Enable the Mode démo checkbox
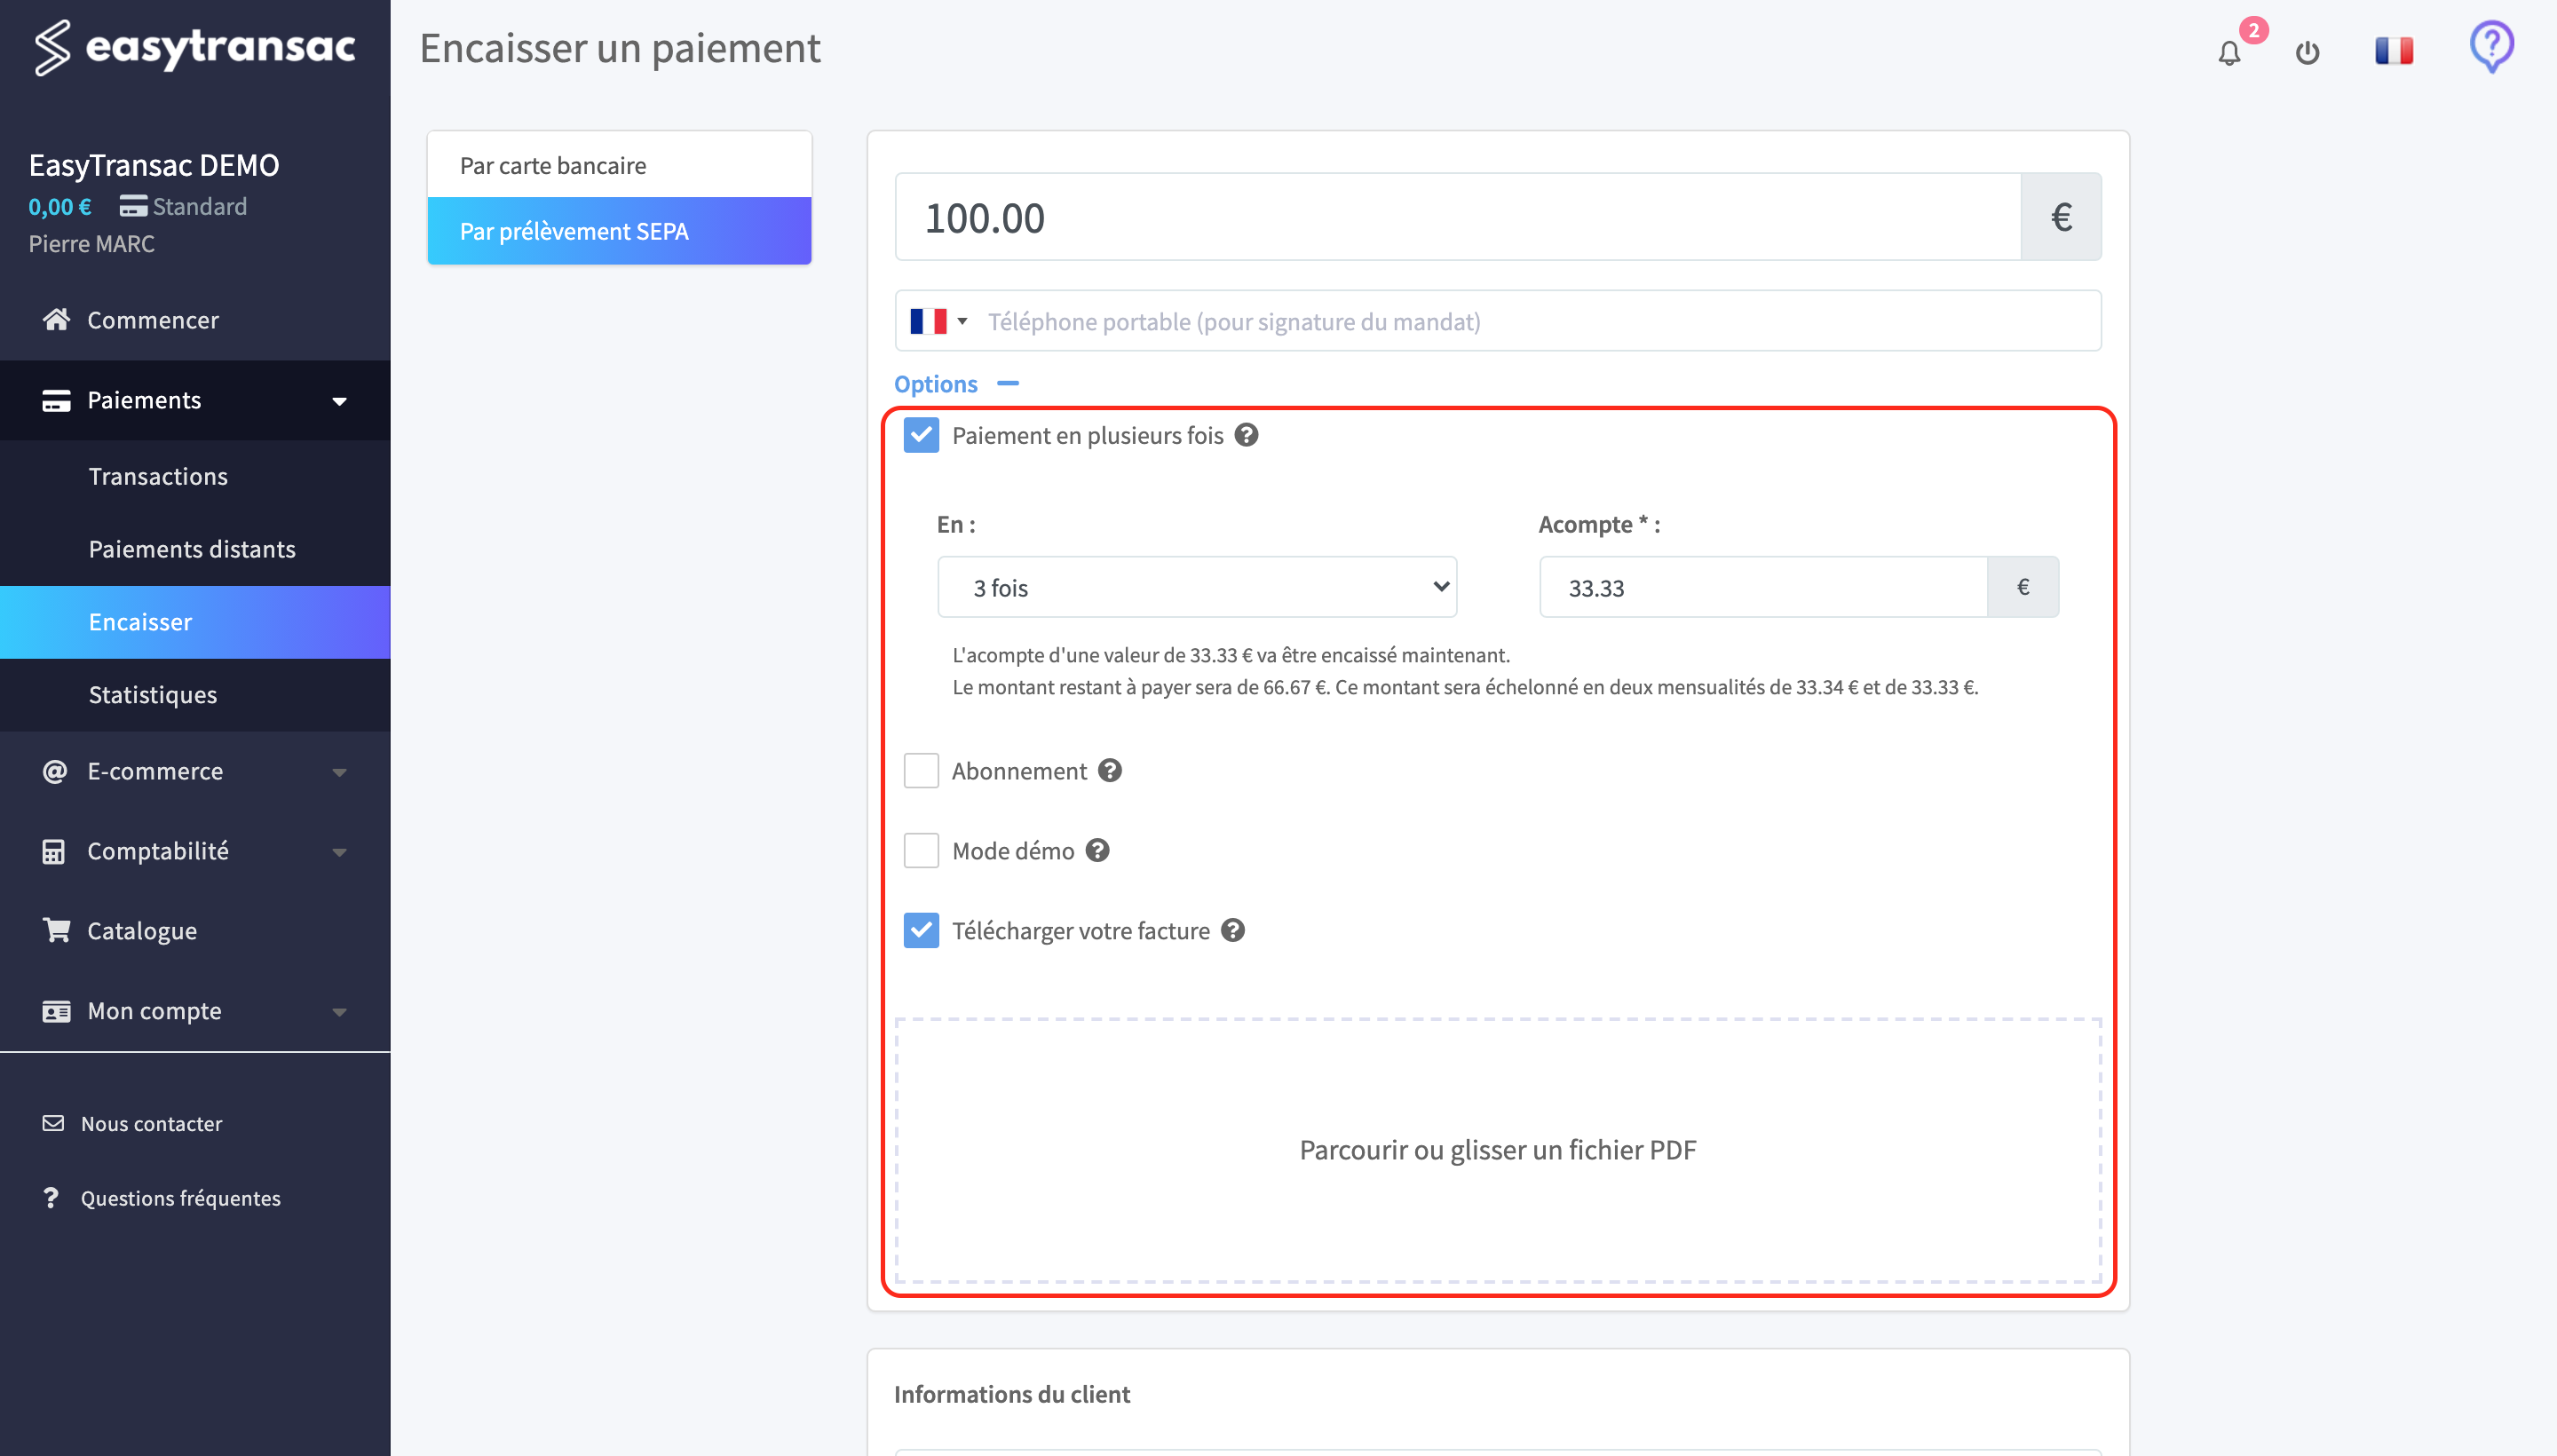The height and width of the screenshot is (1456, 2557). pos(921,850)
